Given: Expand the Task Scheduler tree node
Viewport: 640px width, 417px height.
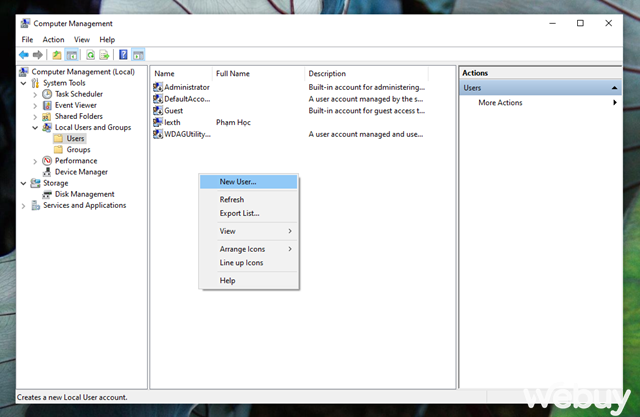Looking at the screenshot, I should (x=35, y=94).
